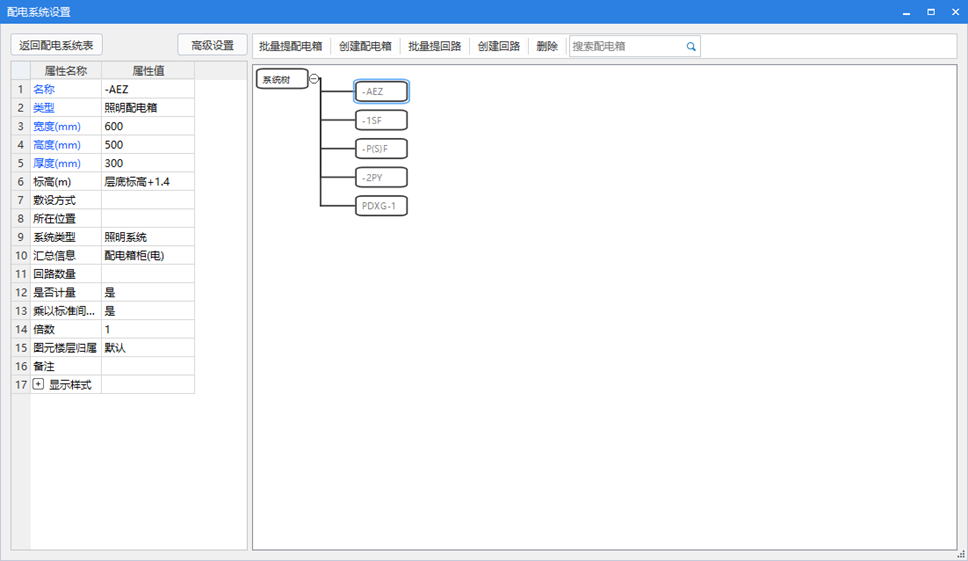This screenshot has width=968, height=561.
Task: Click 批量提配电箱 in toolbar
Action: click(290, 46)
